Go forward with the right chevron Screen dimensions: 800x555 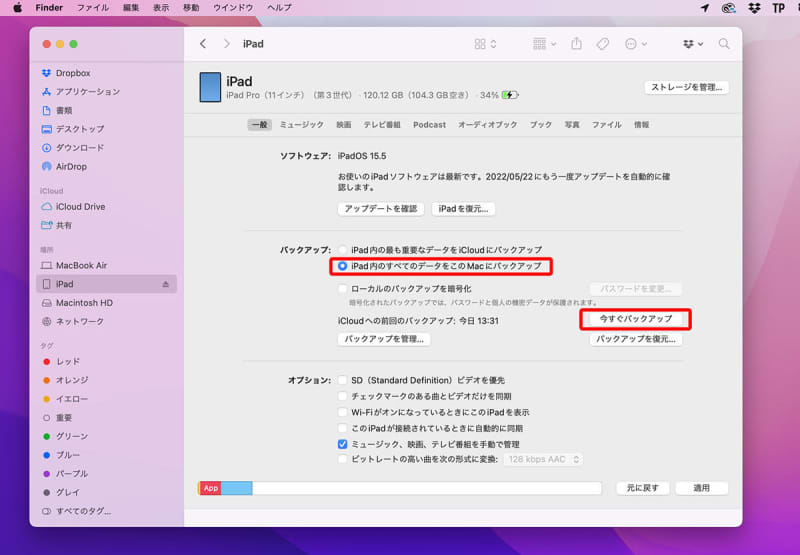[x=227, y=44]
